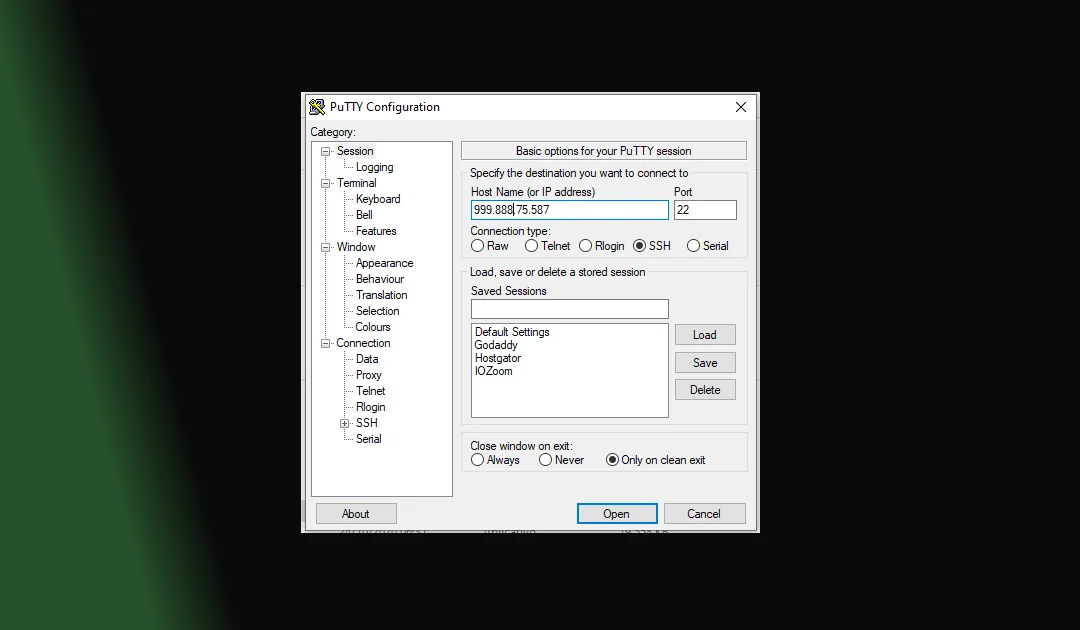Open the Terminal category

point(356,183)
